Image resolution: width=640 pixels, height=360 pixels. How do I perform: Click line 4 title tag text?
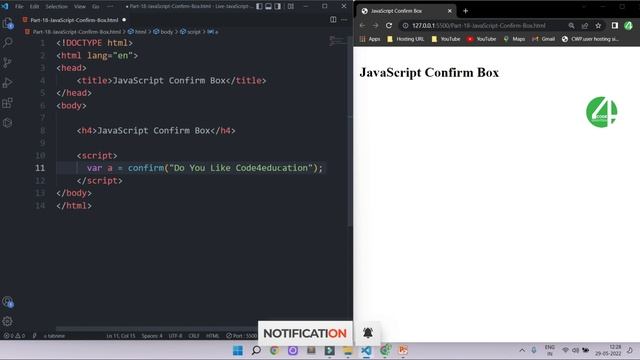click(171, 80)
